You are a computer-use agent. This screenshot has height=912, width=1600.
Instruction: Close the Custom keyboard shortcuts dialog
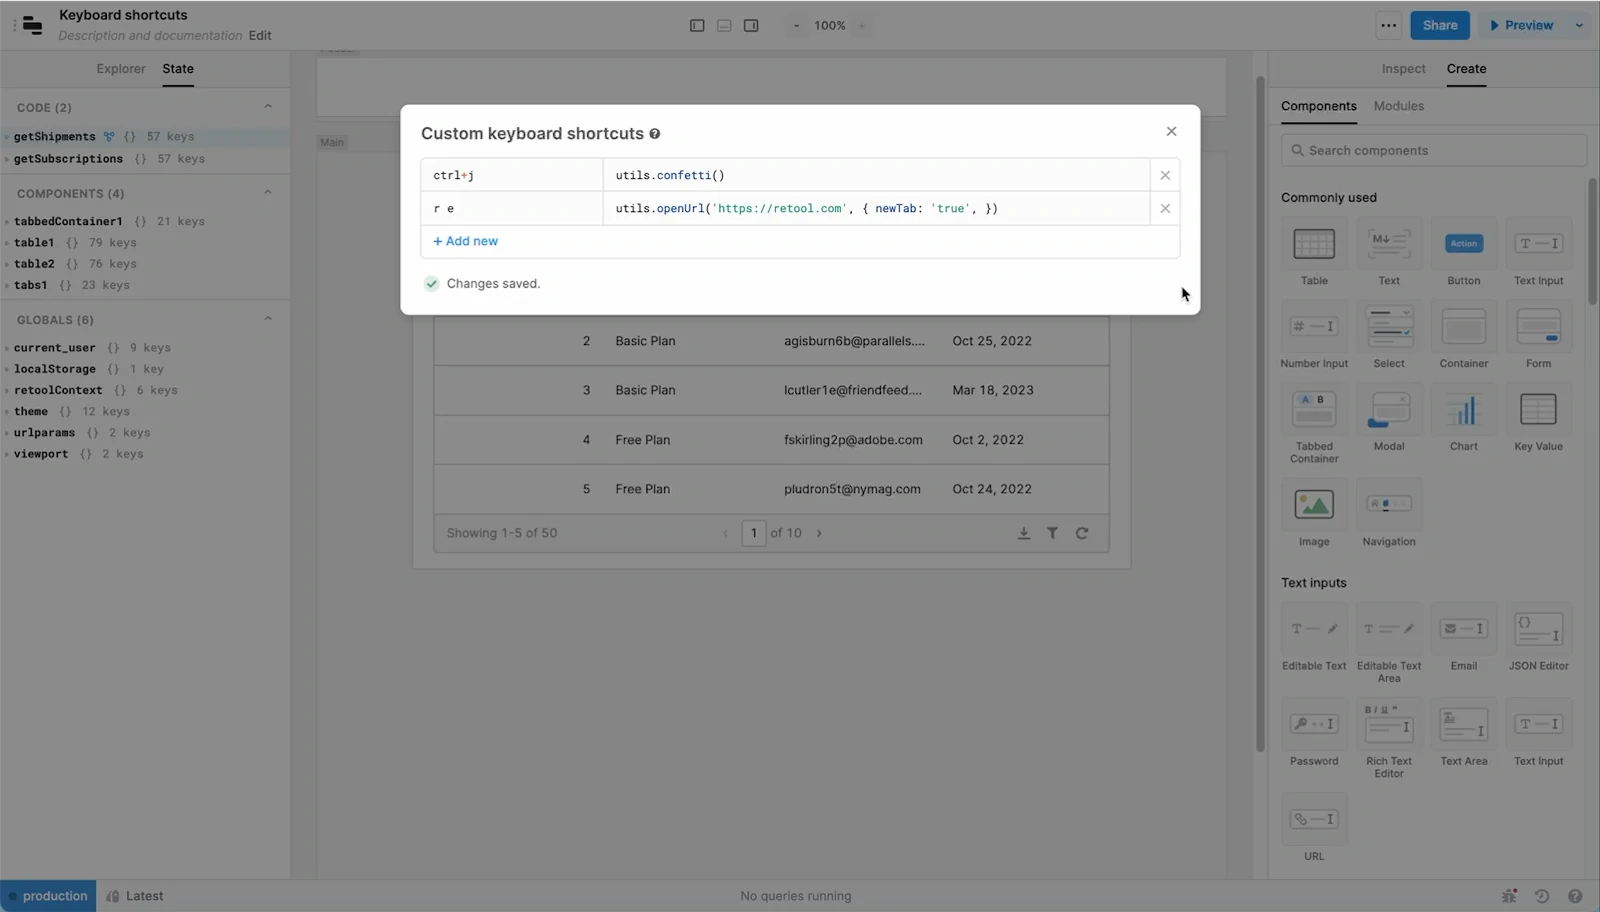1171,131
